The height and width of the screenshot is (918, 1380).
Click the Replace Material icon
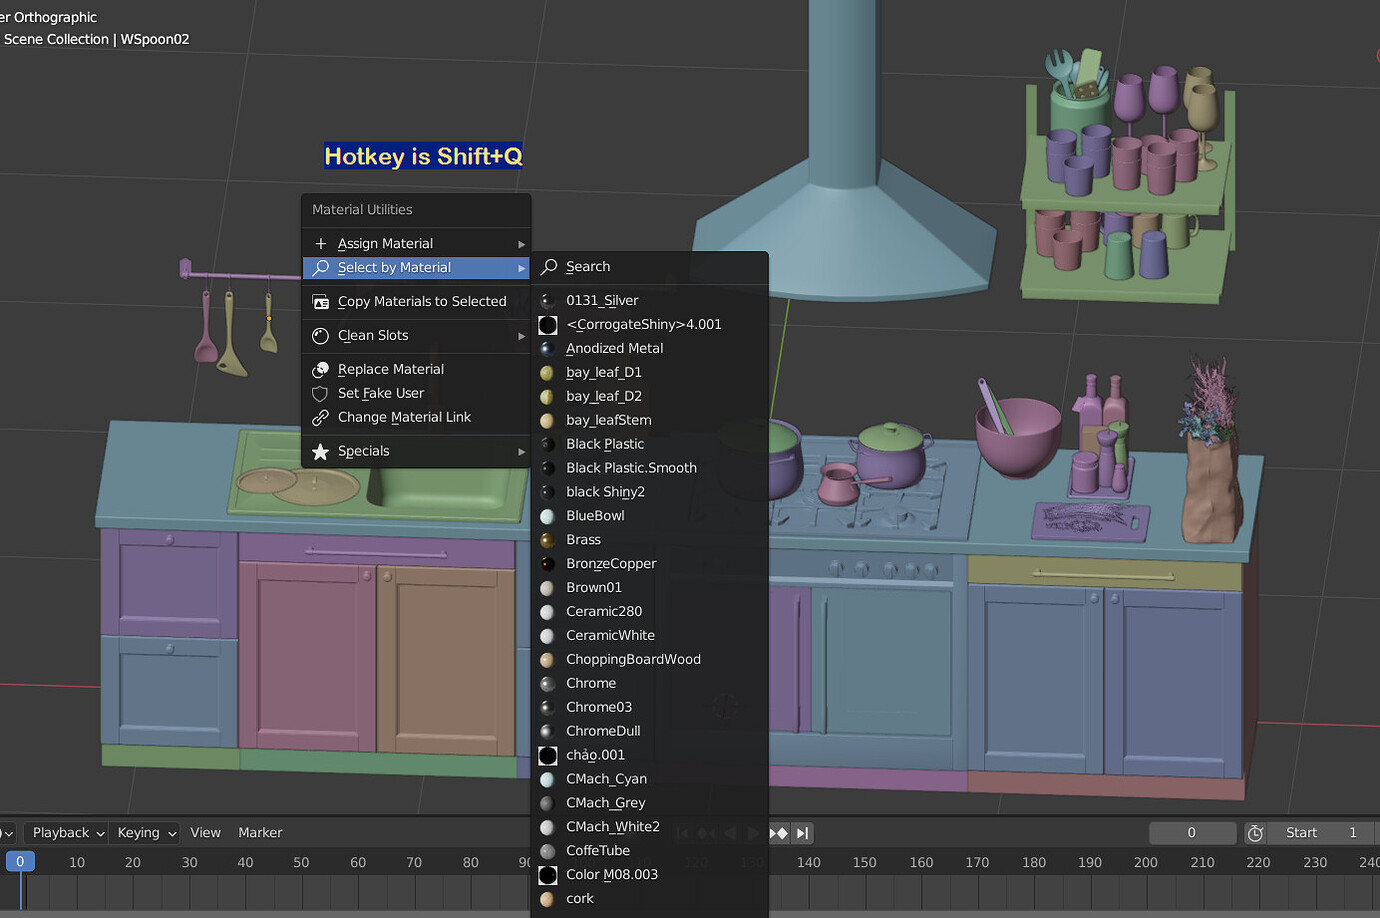pyautogui.click(x=320, y=369)
